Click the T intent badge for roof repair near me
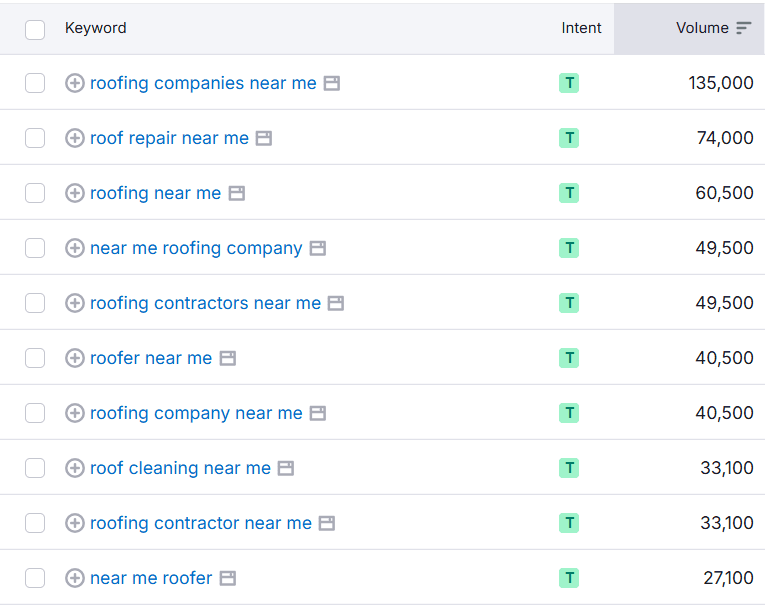 [569, 138]
